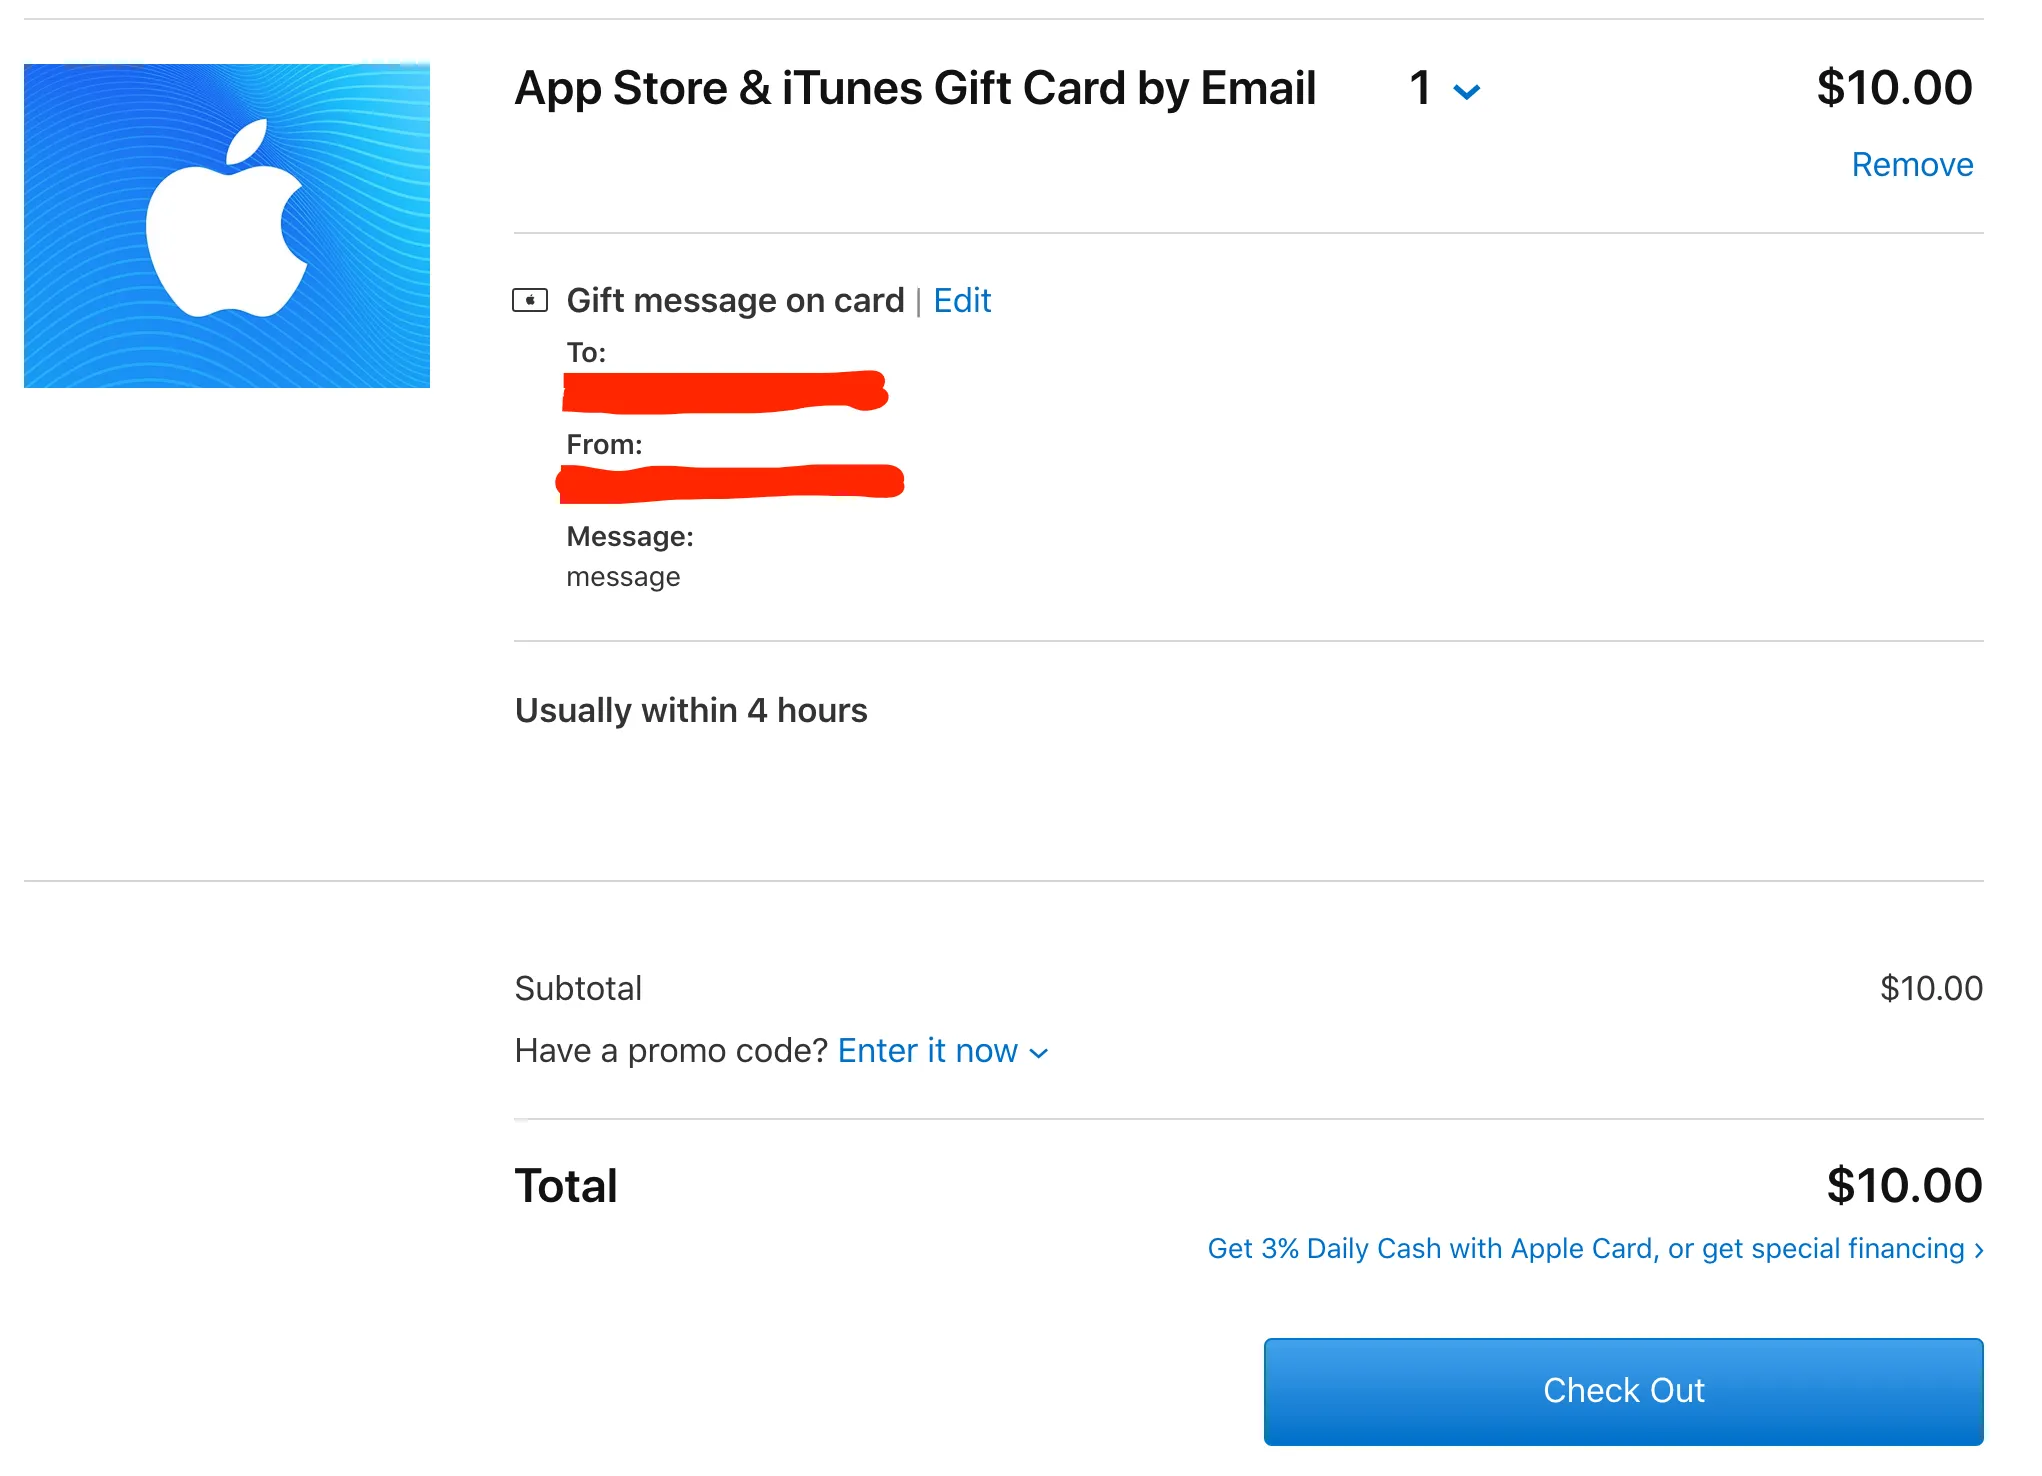Click the bold Total price of $10.00
This screenshot has height=1476, width=2042.
(1903, 1186)
